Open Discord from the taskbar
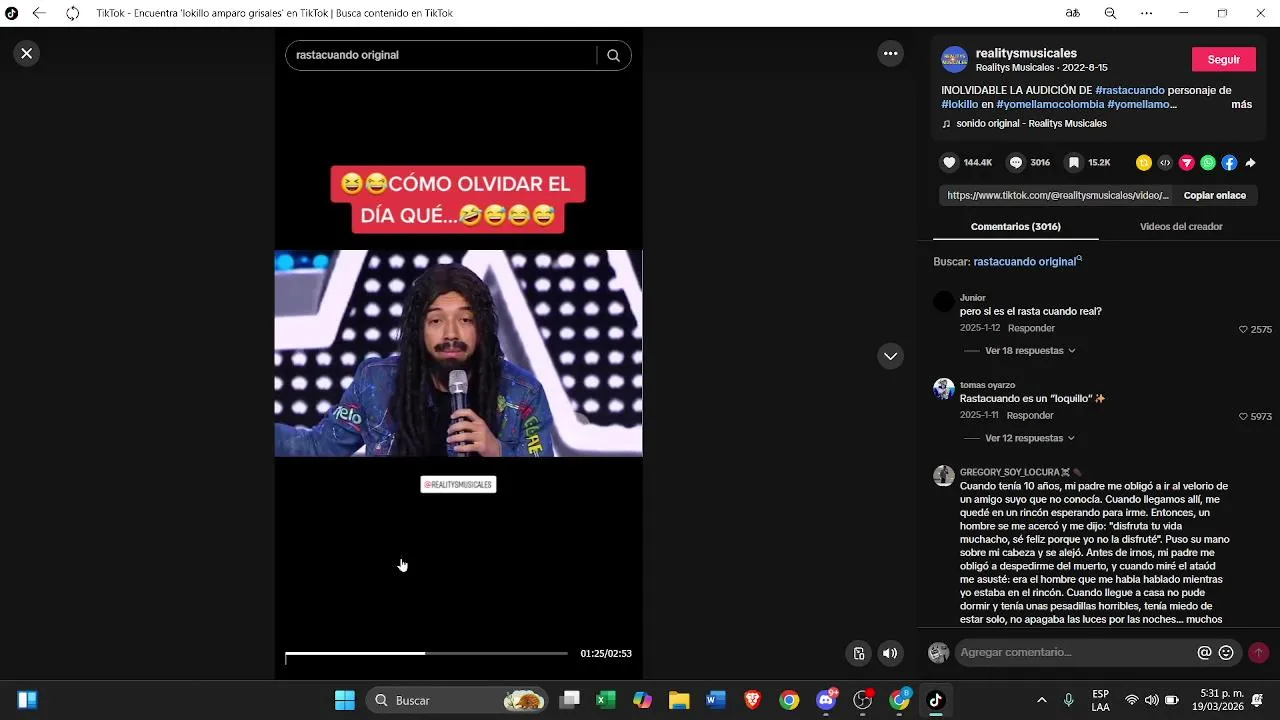This screenshot has width=1280, height=720. tap(826, 700)
